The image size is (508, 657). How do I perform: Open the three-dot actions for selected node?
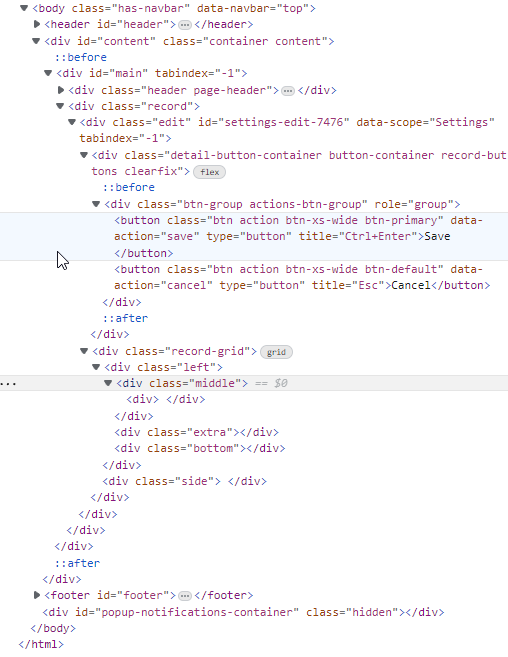(8, 383)
